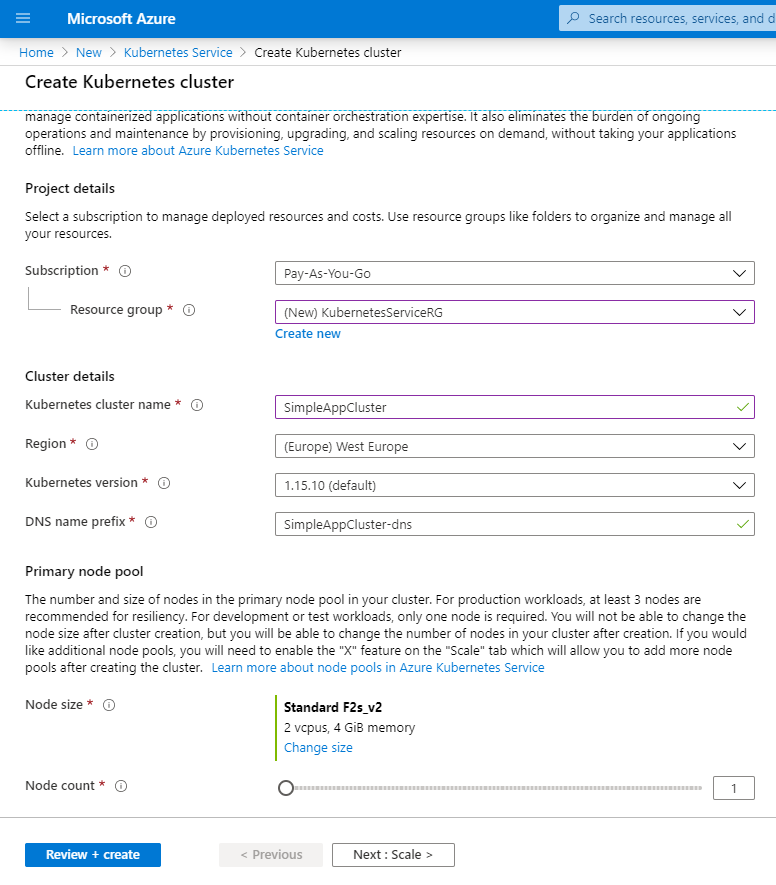The width and height of the screenshot is (776, 885).
Task: Click the Review + create button
Action: coord(92,854)
